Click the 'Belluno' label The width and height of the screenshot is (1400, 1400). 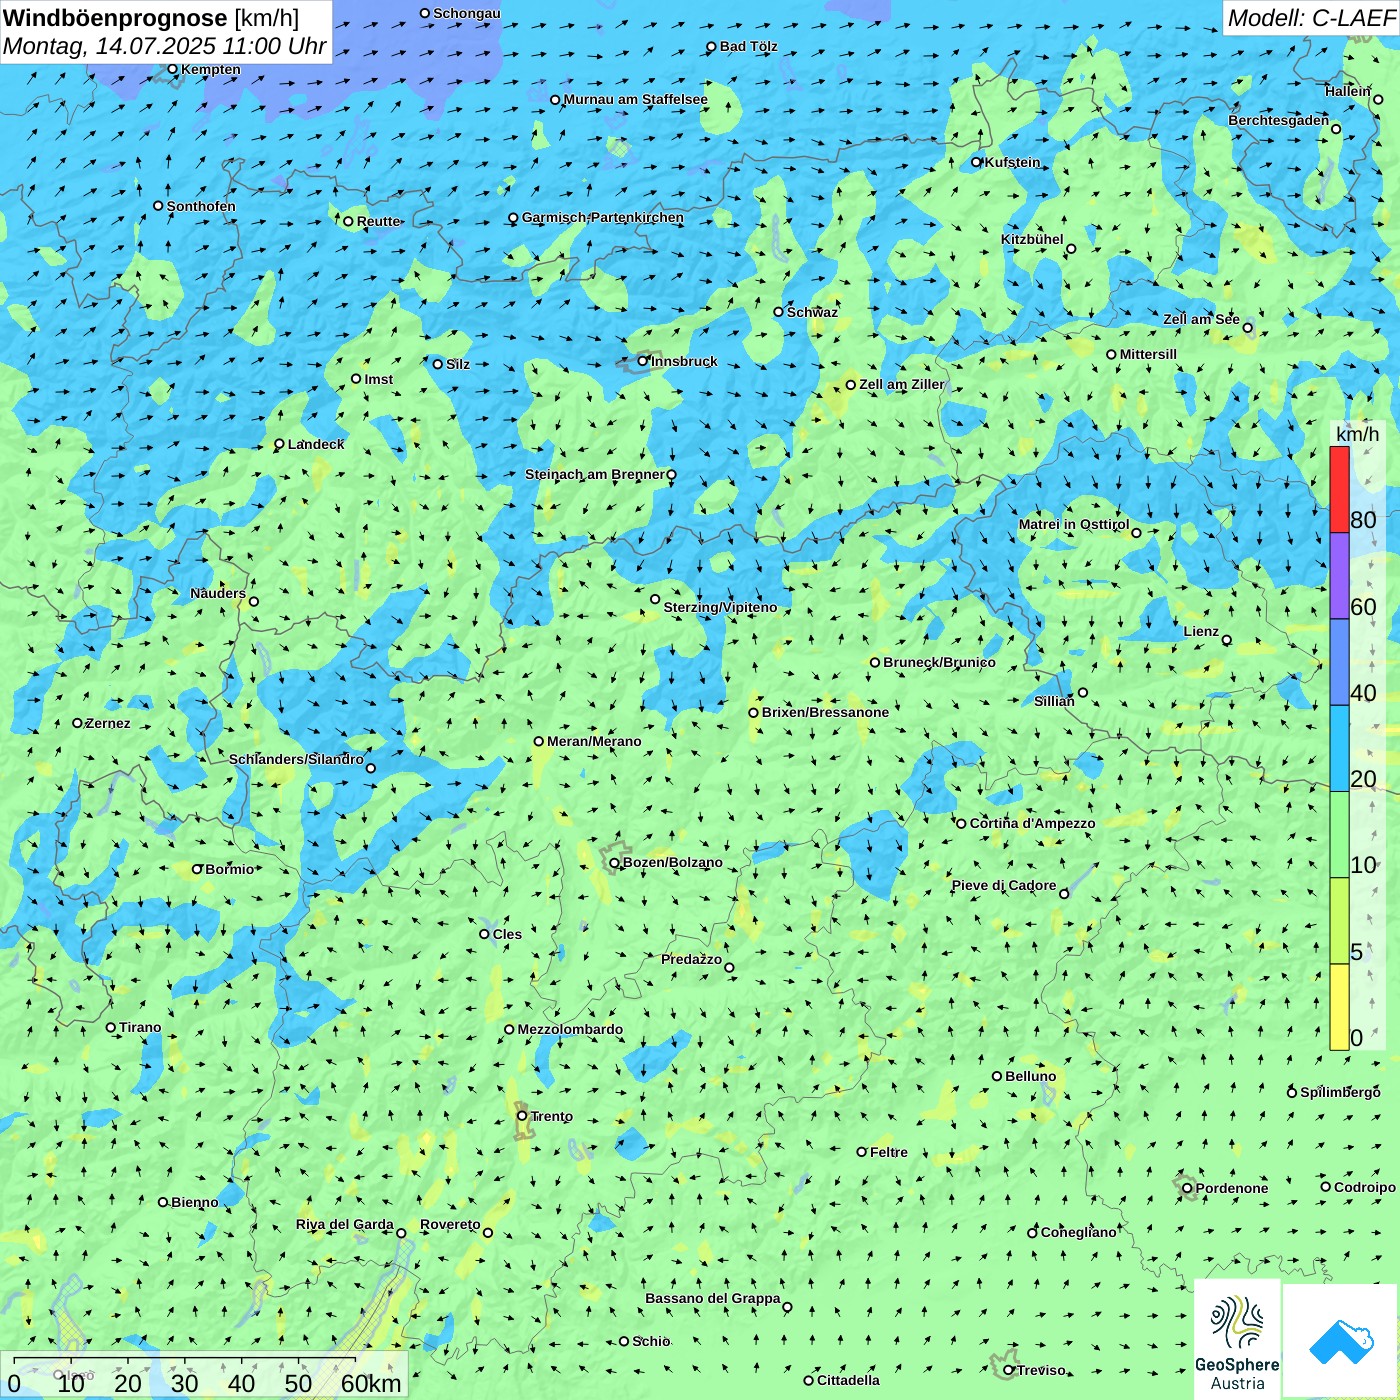[x=1030, y=1076]
